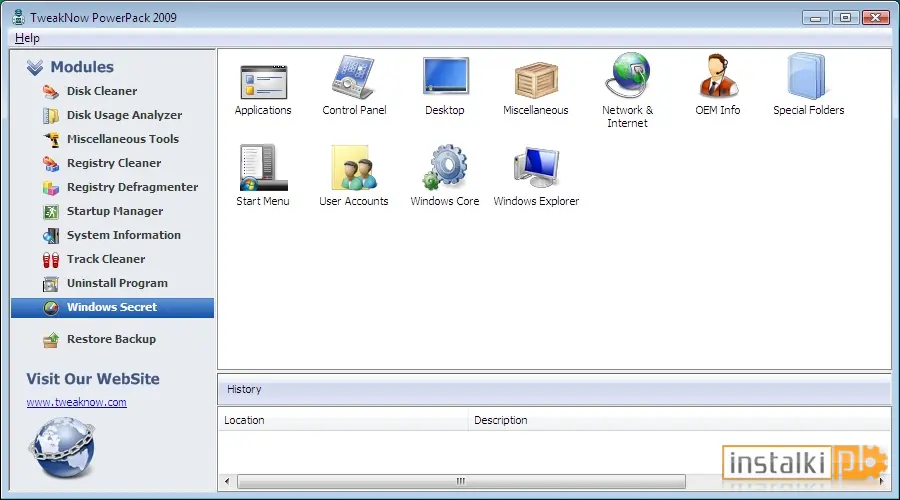Collapse the Modules panel chevron

pyautogui.click(x=35, y=67)
